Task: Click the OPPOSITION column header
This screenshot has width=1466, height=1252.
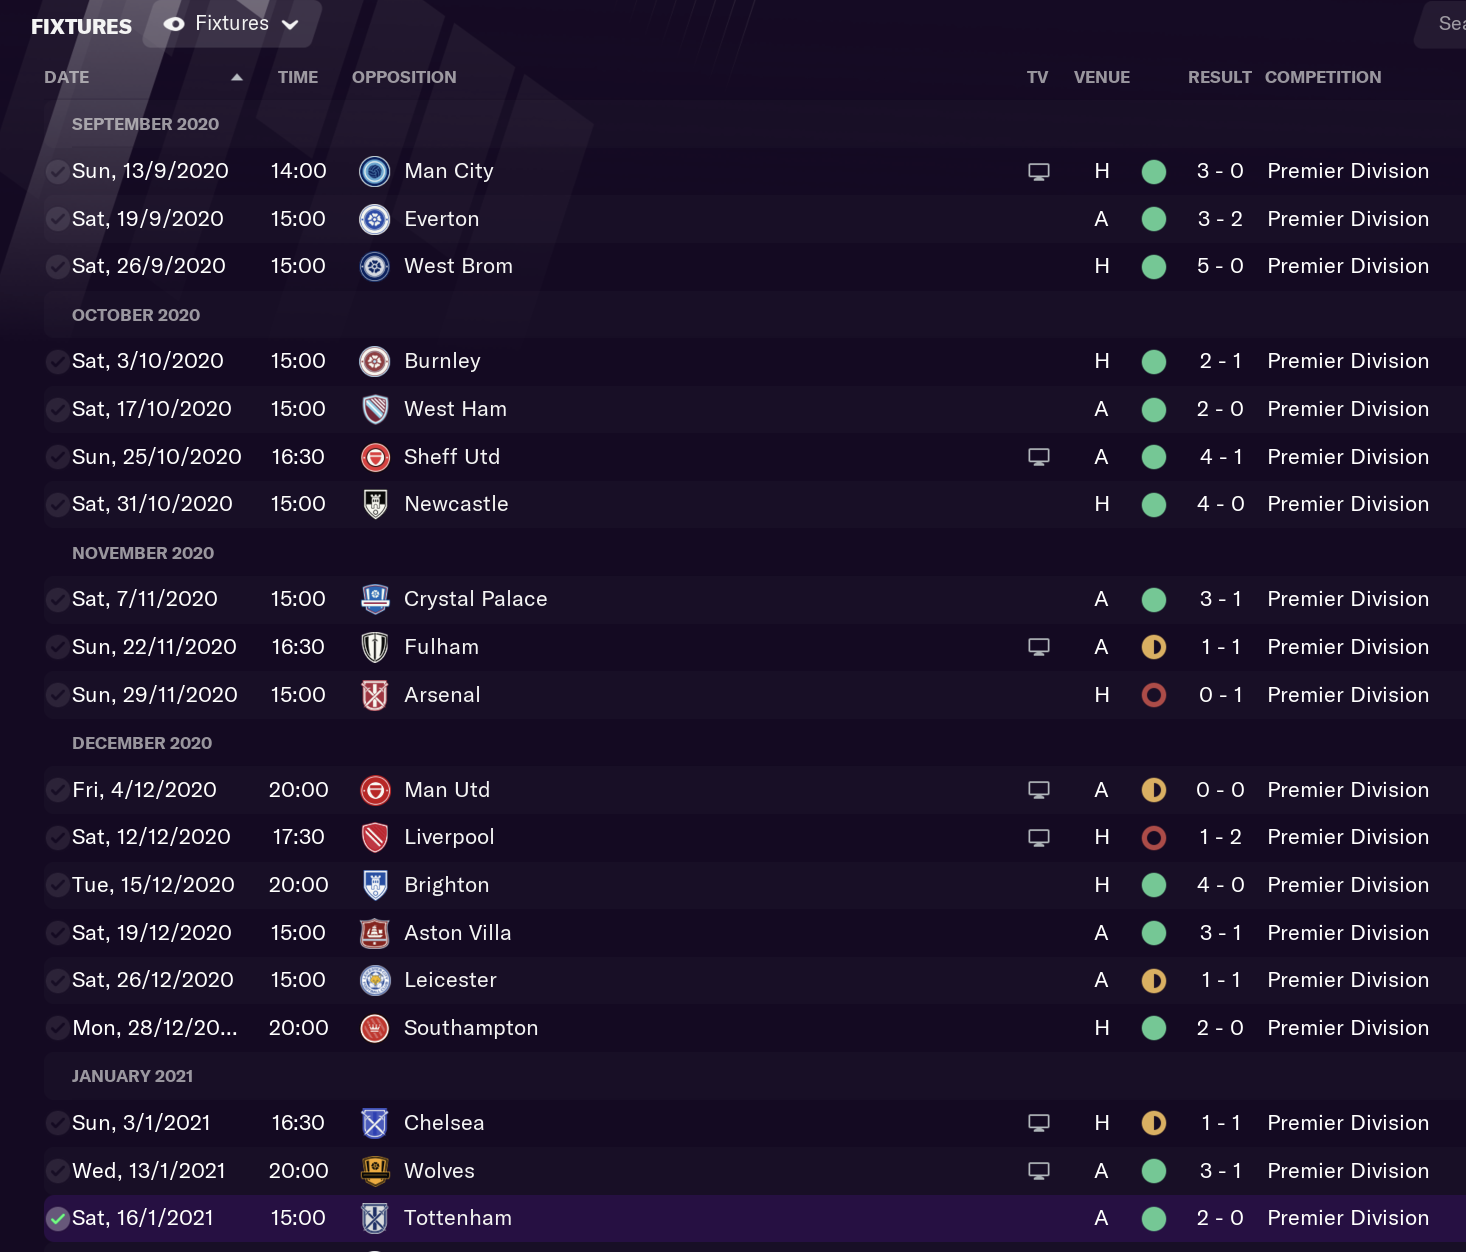Action: tap(404, 77)
